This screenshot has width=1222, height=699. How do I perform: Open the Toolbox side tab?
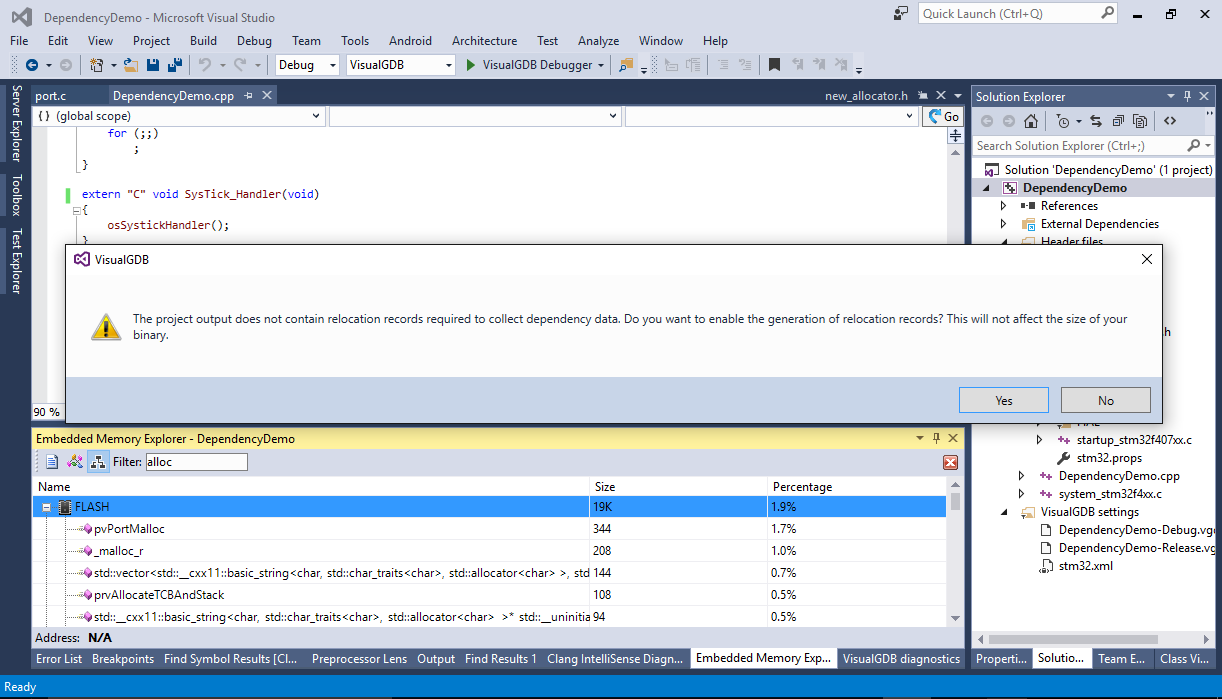point(16,195)
